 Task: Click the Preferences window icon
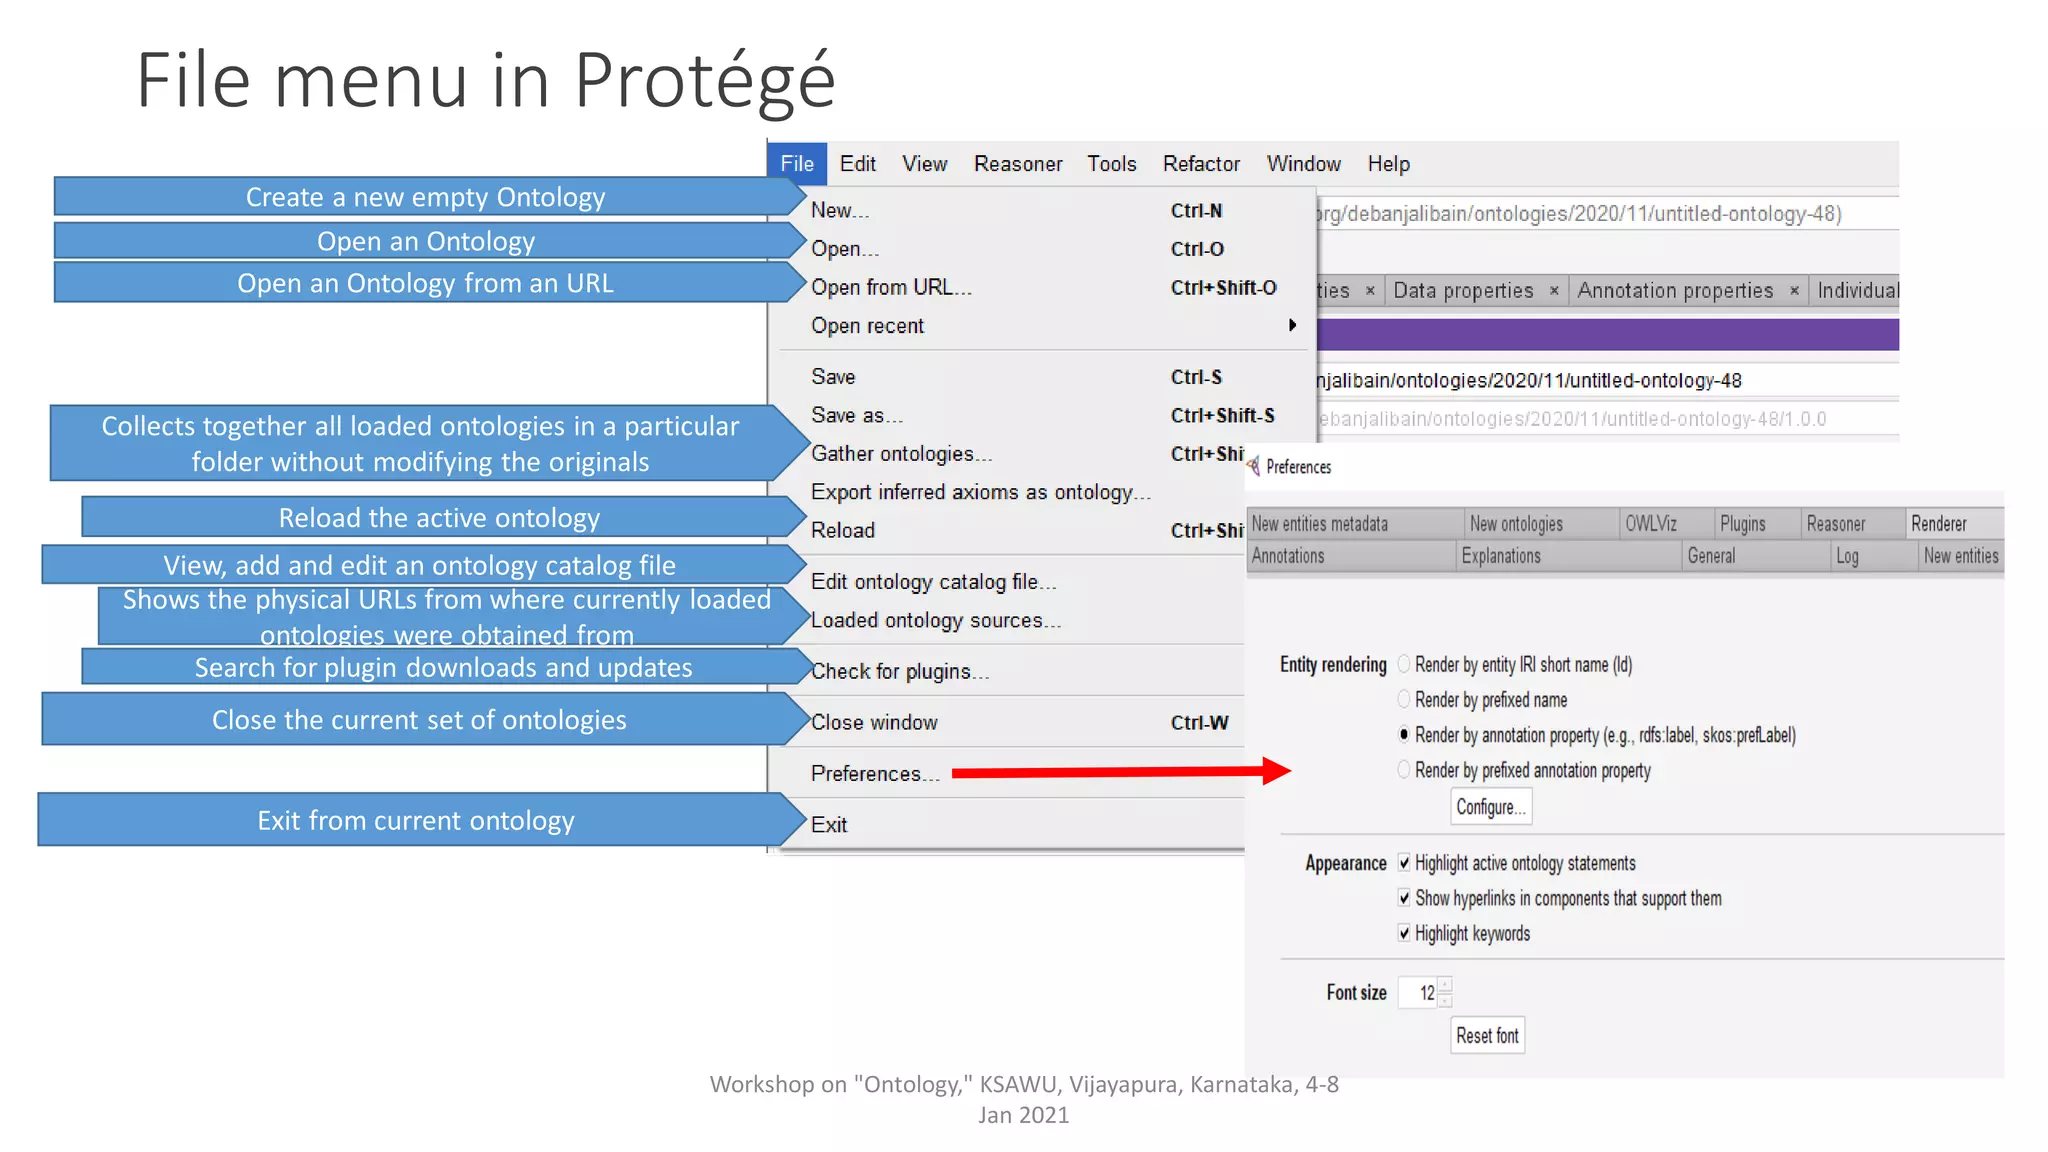click(x=1253, y=467)
